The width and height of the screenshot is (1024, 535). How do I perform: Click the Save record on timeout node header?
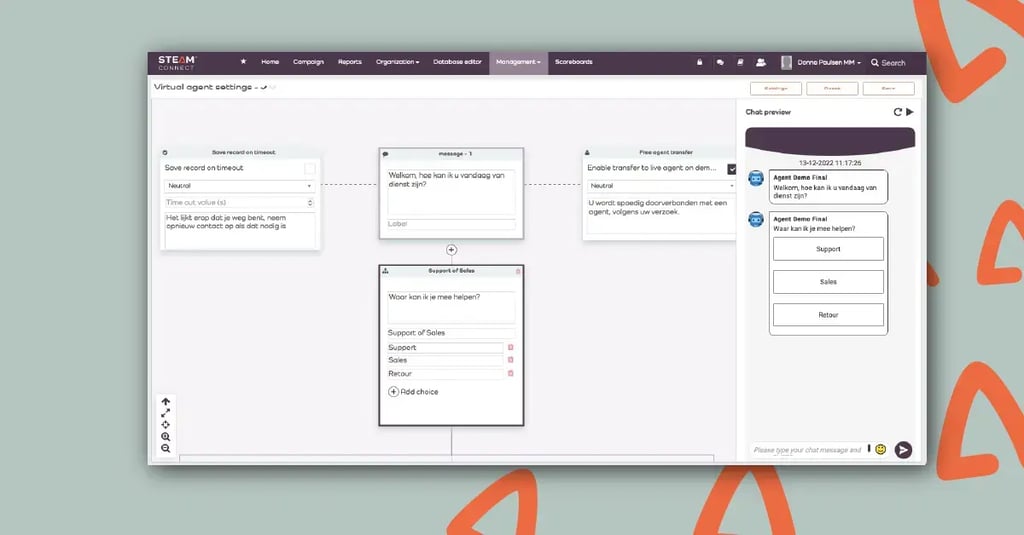[240, 152]
